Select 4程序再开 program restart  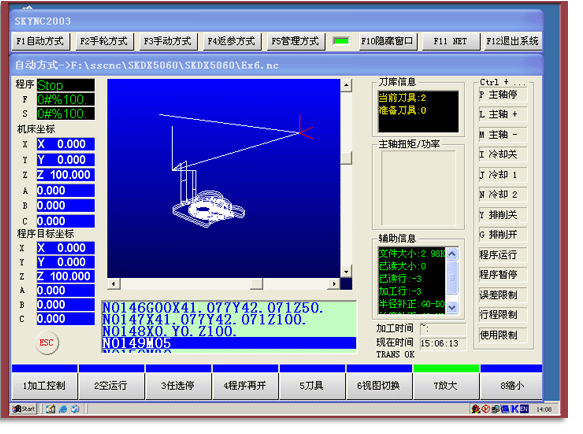point(245,386)
